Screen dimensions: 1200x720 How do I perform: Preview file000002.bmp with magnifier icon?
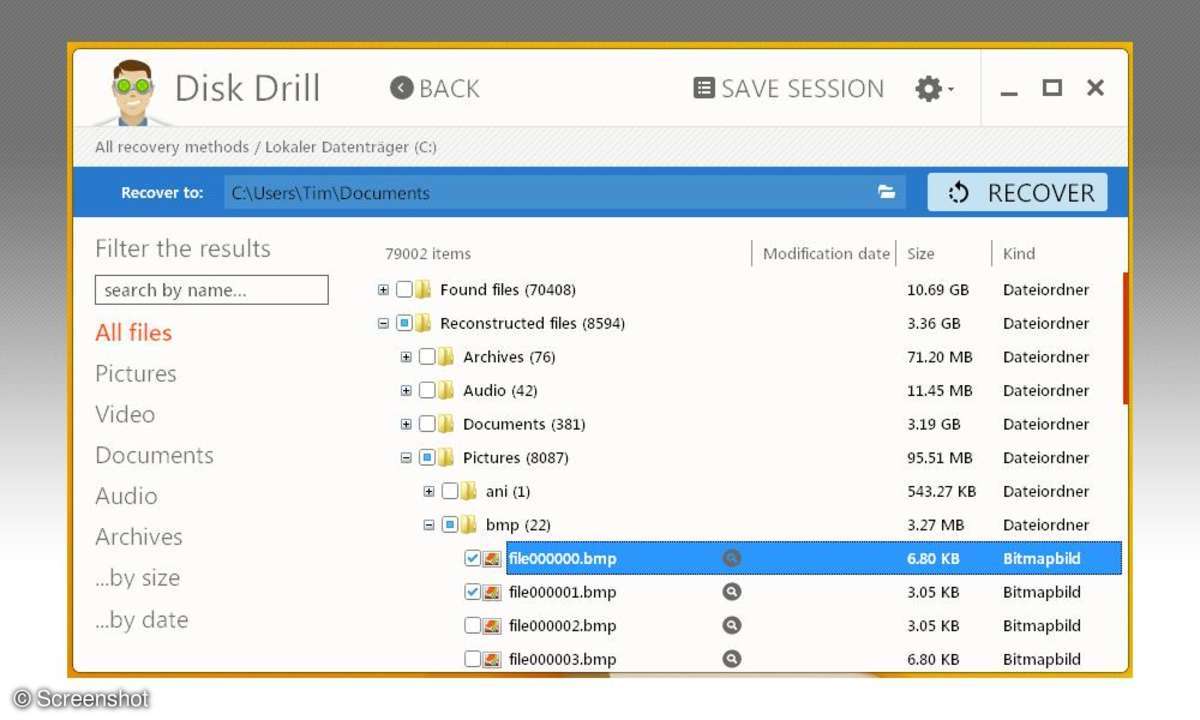pyautogui.click(x=732, y=626)
